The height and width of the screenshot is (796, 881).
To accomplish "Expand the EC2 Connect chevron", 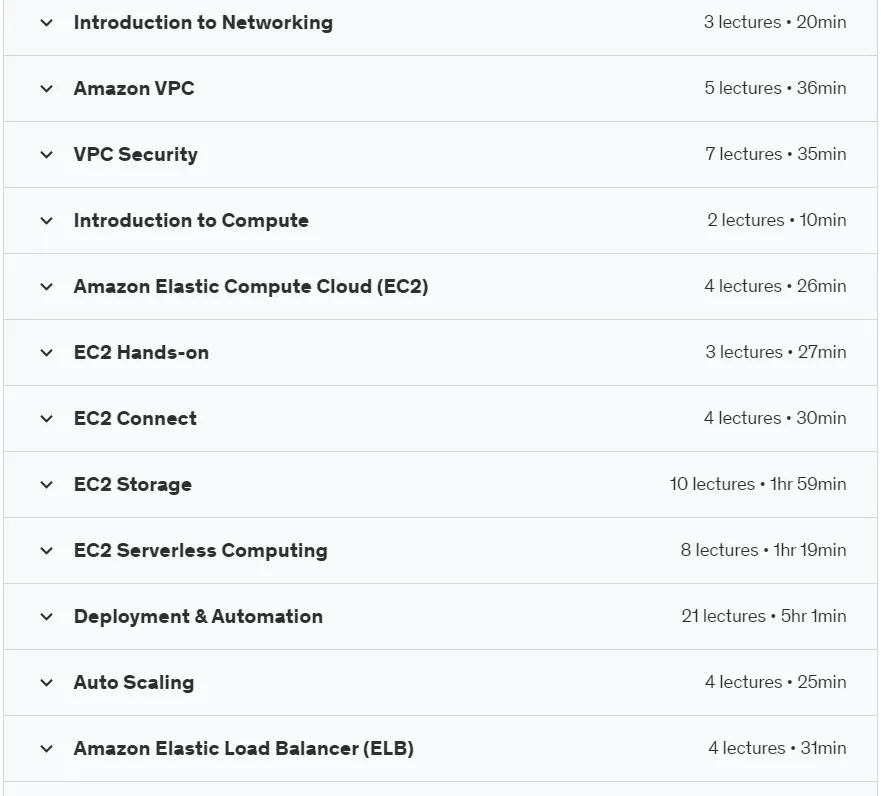I will (x=47, y=419).
